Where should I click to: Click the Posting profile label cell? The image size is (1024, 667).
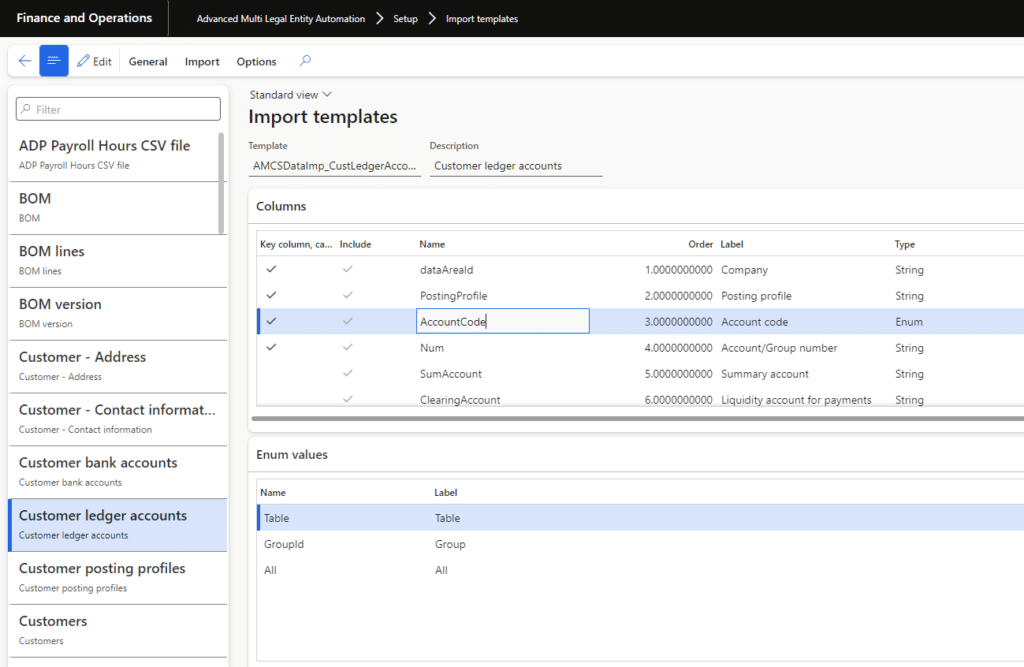point(756,296)
